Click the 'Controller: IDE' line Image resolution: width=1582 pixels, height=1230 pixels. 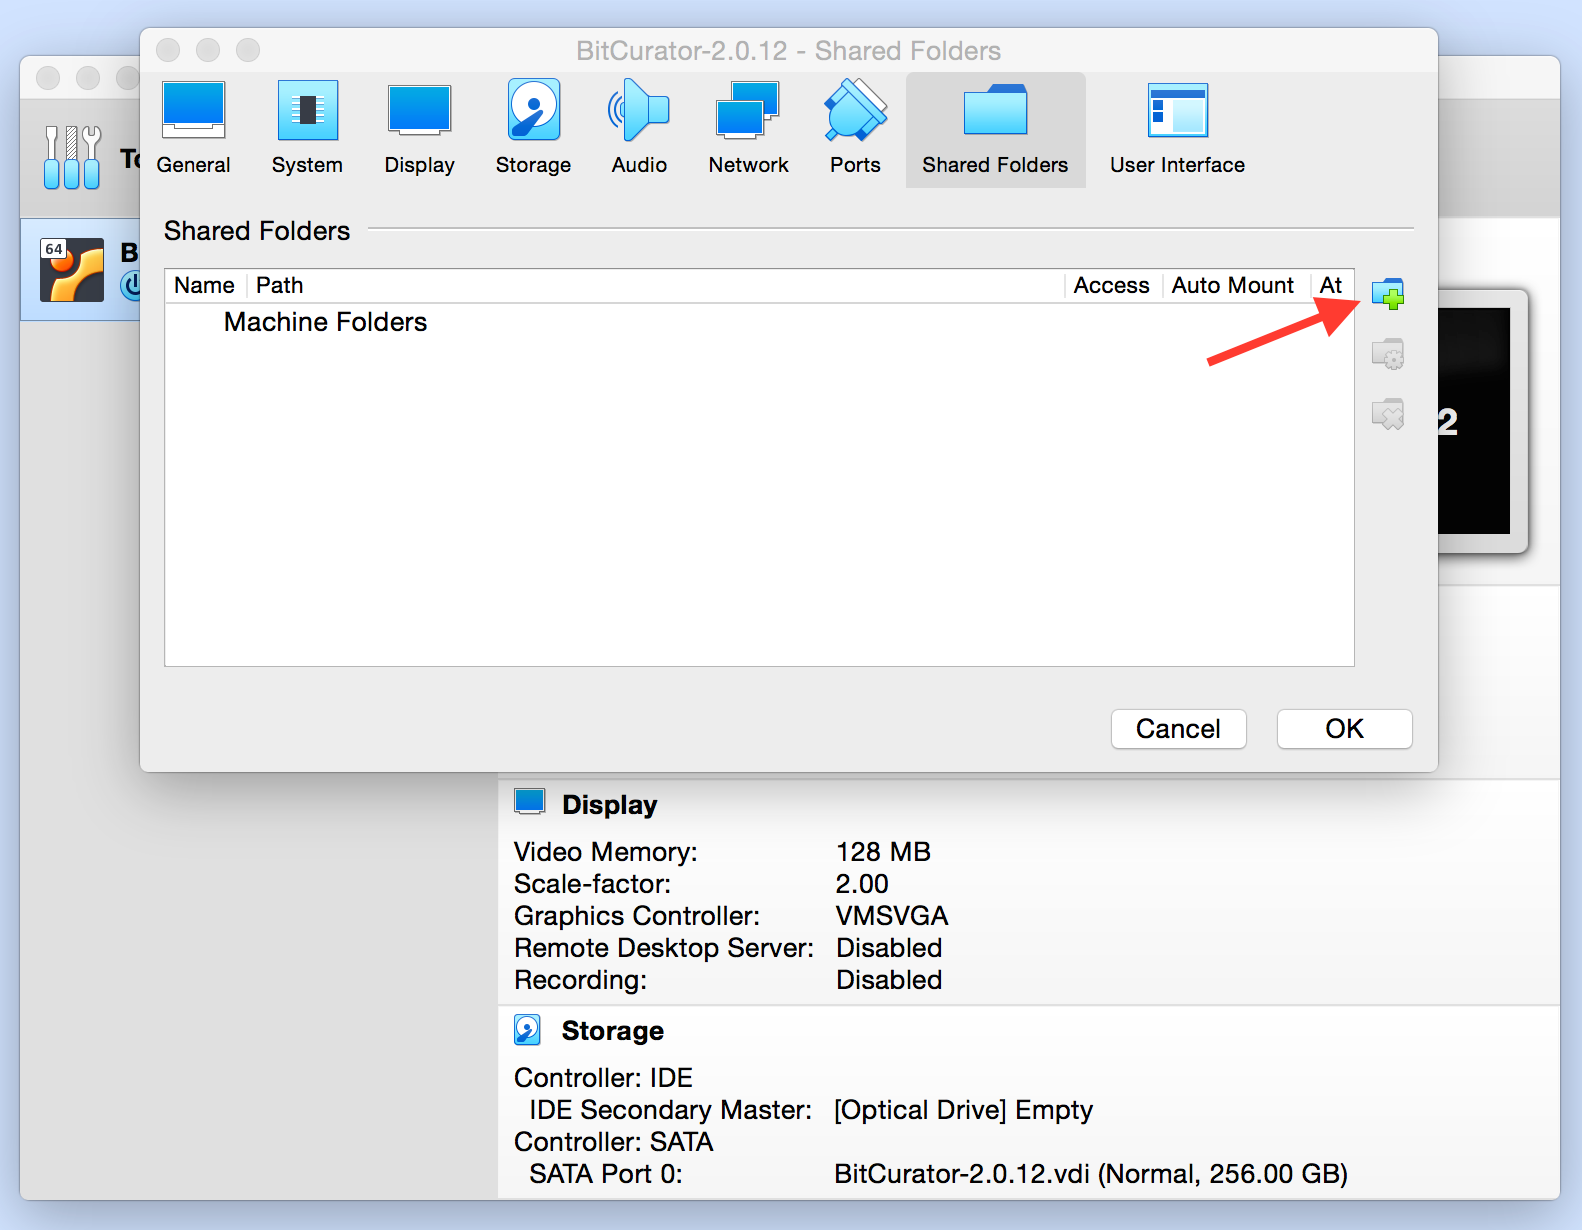[603, 1078]
